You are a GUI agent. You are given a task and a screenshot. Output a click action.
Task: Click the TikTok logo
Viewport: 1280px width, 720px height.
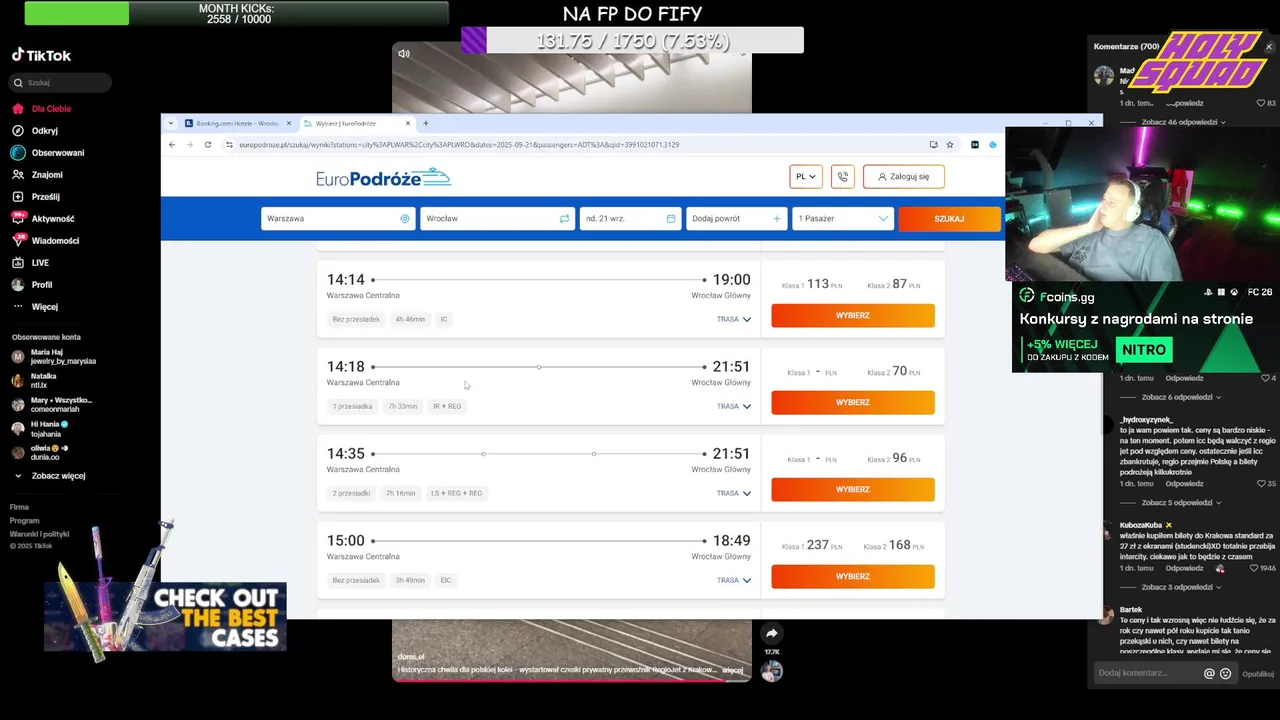(x=41, y=55)
